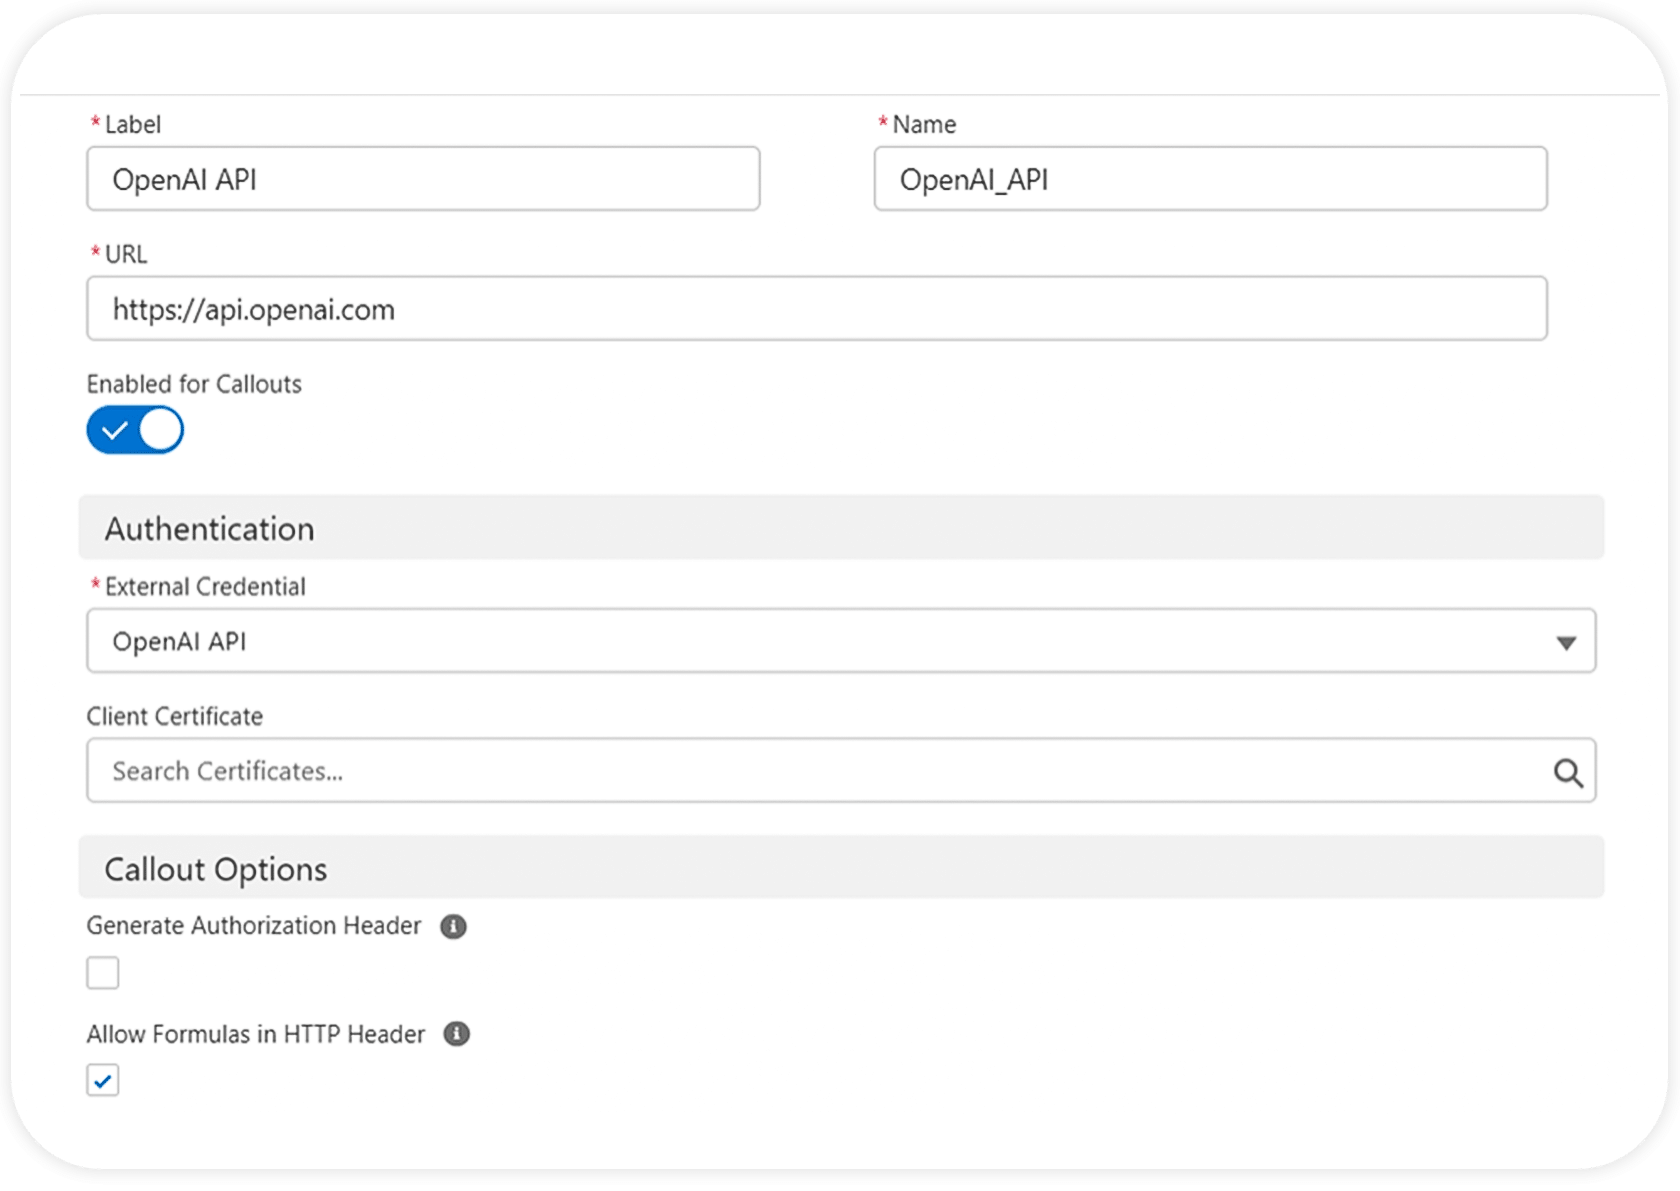The width and height of the screenshot is (1680, 1191).
Task: Click info icon beside Generate Authorization Header
Action: click(453, 927)
